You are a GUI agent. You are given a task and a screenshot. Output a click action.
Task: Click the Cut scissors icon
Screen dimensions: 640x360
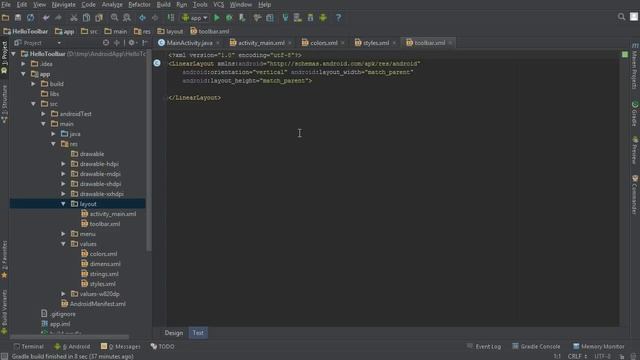click(73, 18)
